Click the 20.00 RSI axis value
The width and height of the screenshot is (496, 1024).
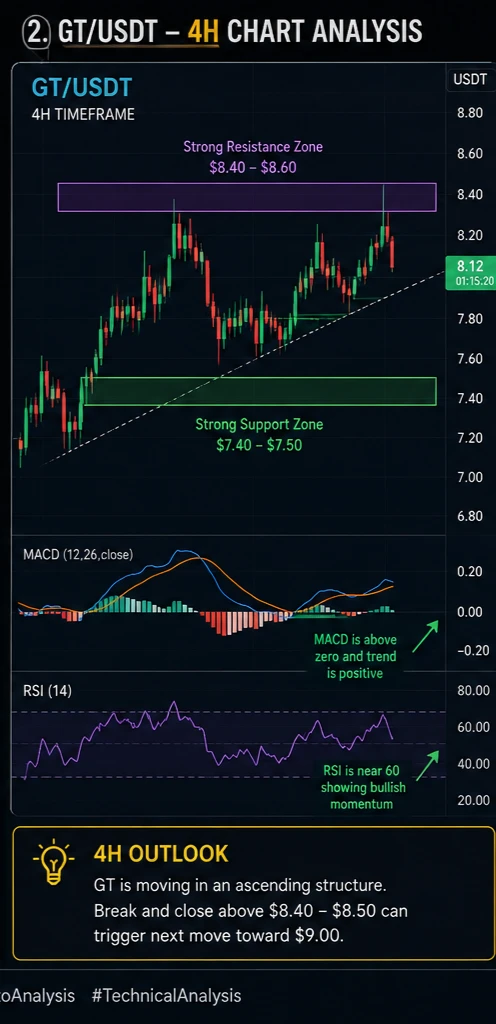point(474,800)
